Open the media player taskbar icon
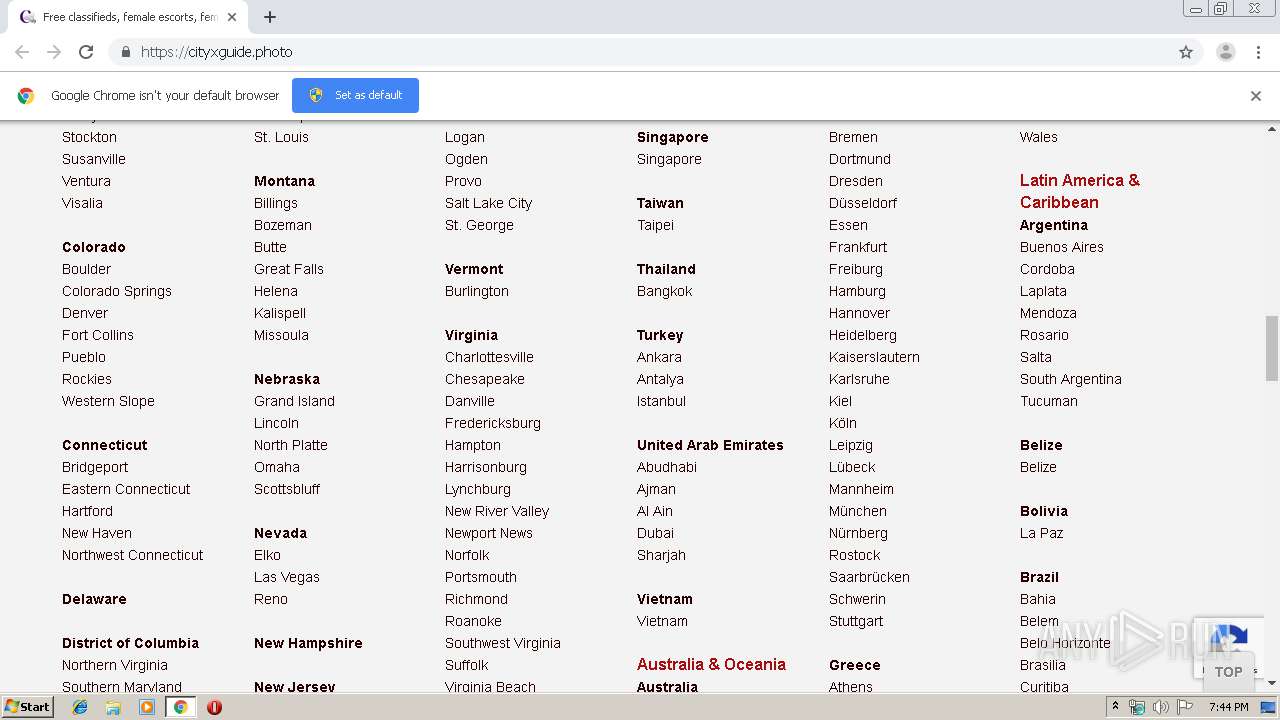The width and height of the screenshot is (1280, 720). tap(147, 707)
